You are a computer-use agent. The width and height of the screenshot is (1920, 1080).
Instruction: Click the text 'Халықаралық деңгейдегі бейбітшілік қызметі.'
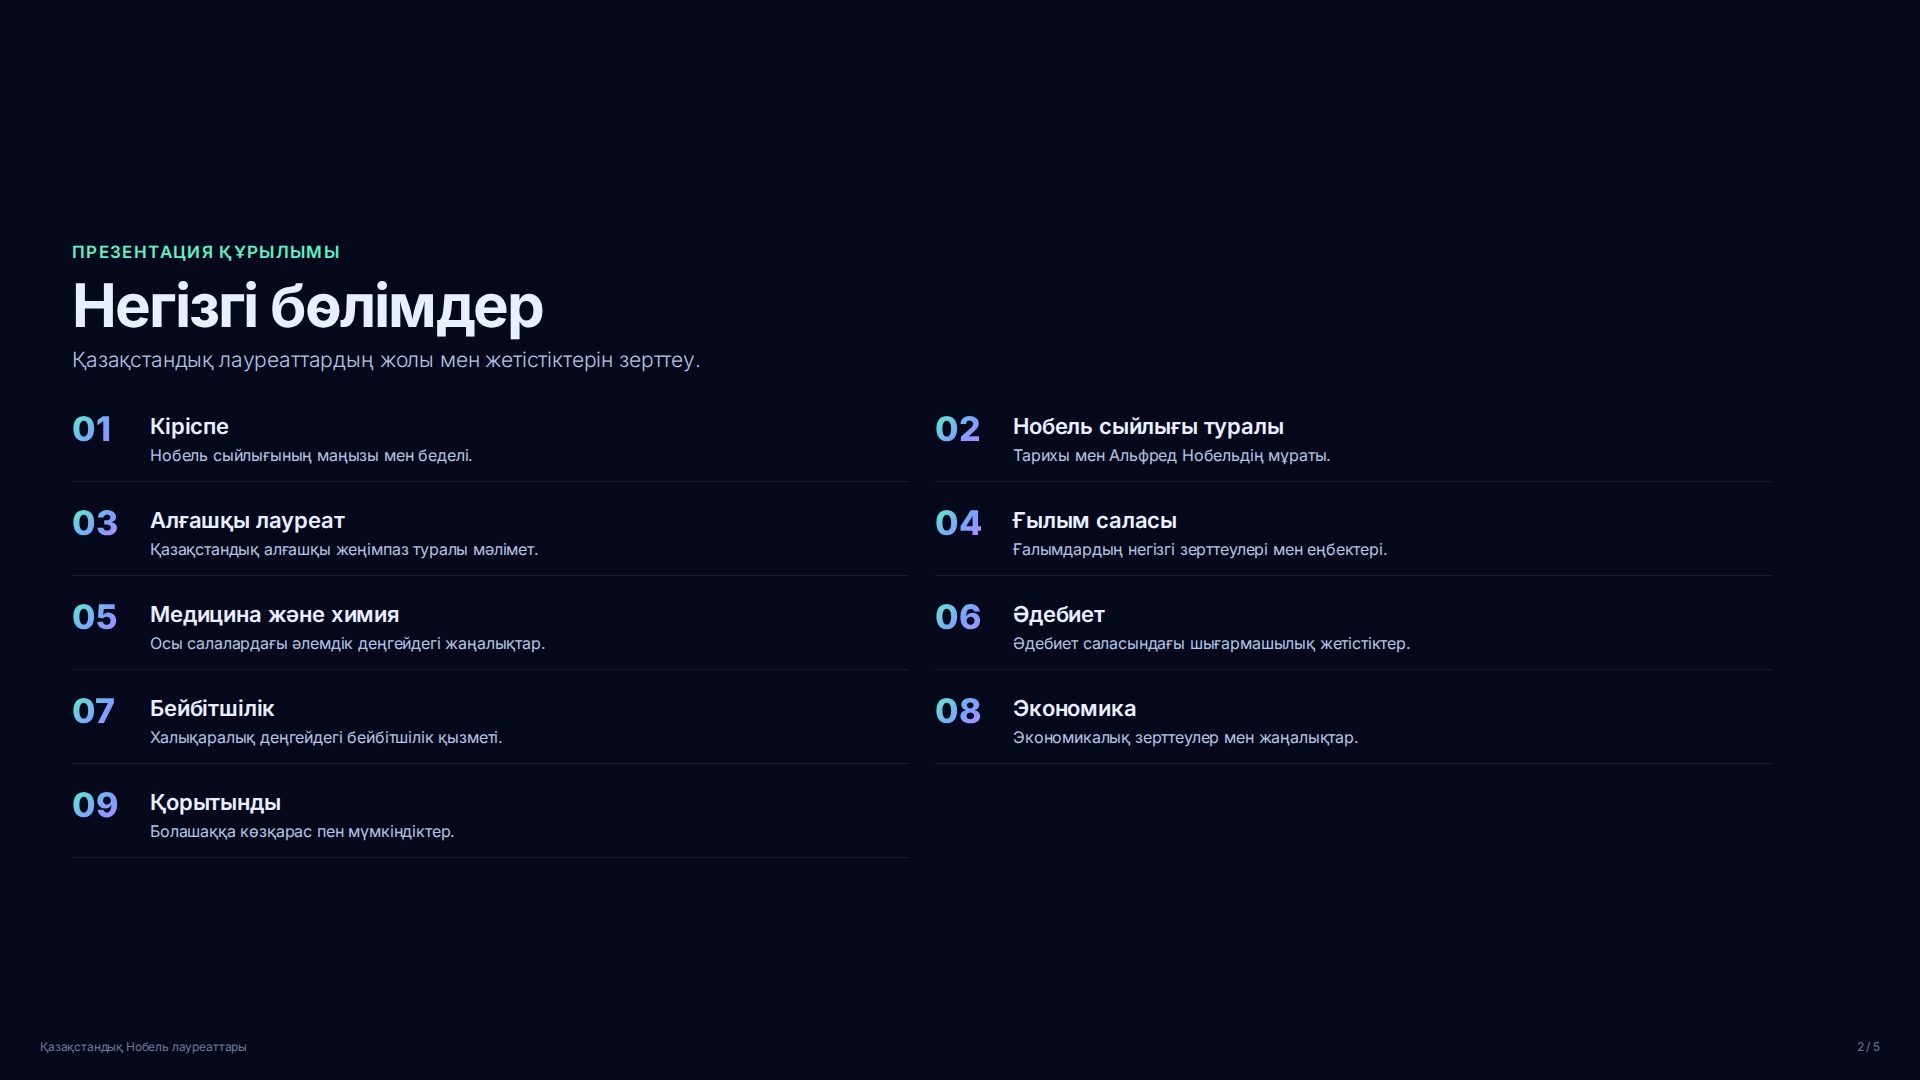pos(326,738)
